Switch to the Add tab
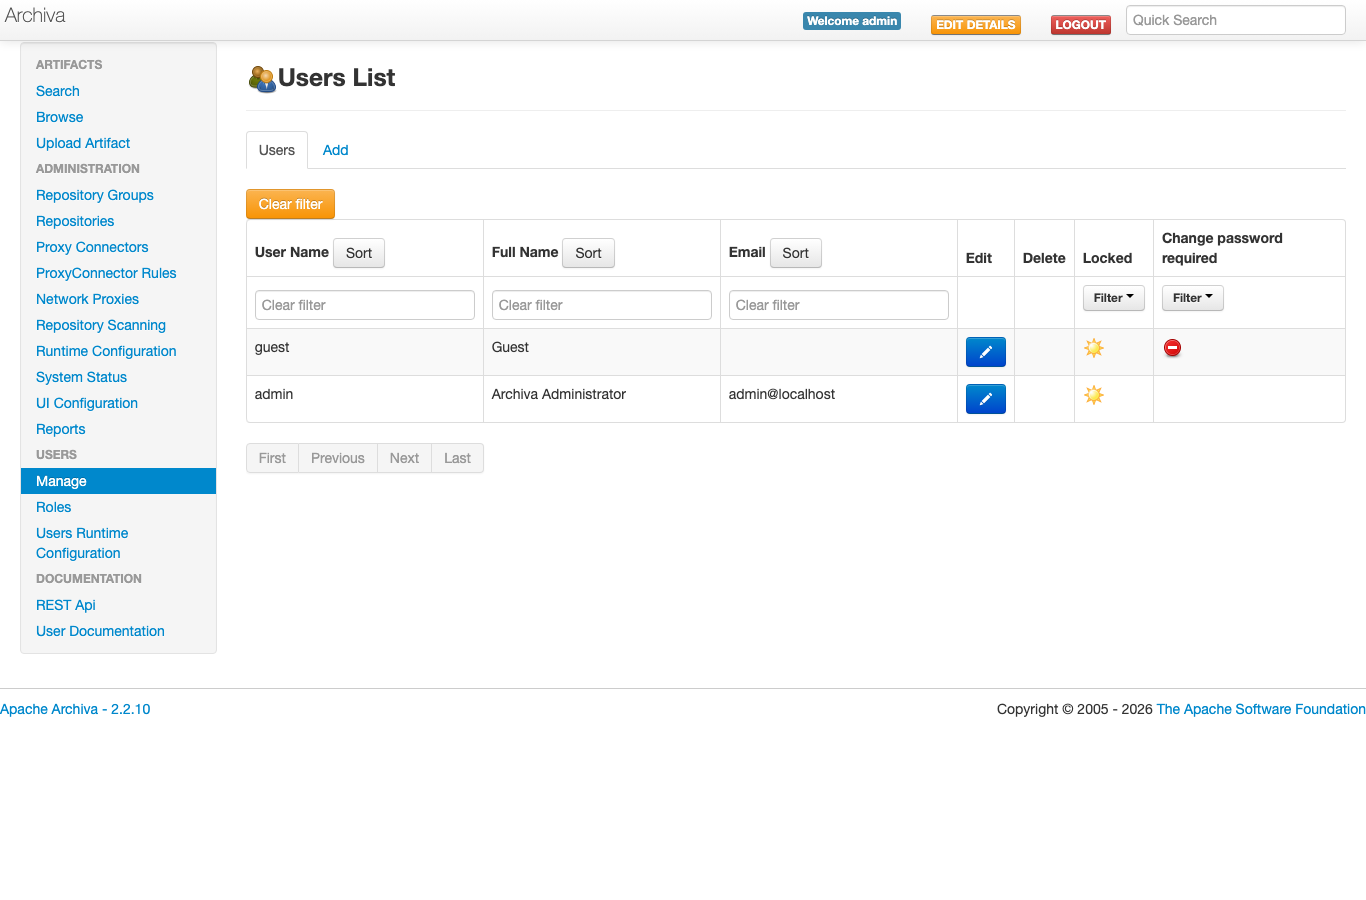Image resolution: width=1366 pixels, height=900 pixels. (335, 150)
